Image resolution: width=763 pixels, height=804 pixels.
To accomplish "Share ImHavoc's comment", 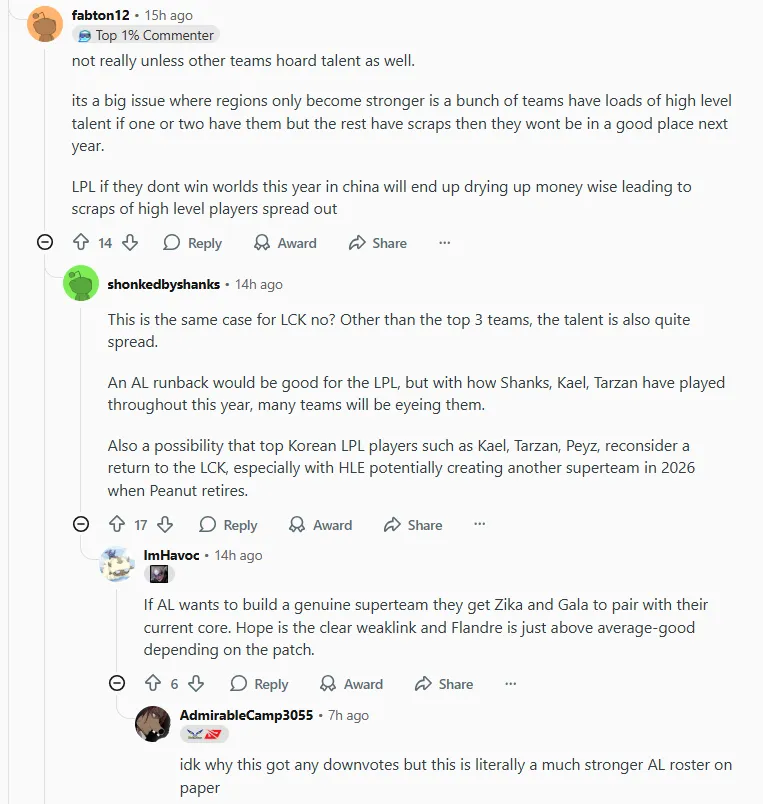I will tap(445, 684).
